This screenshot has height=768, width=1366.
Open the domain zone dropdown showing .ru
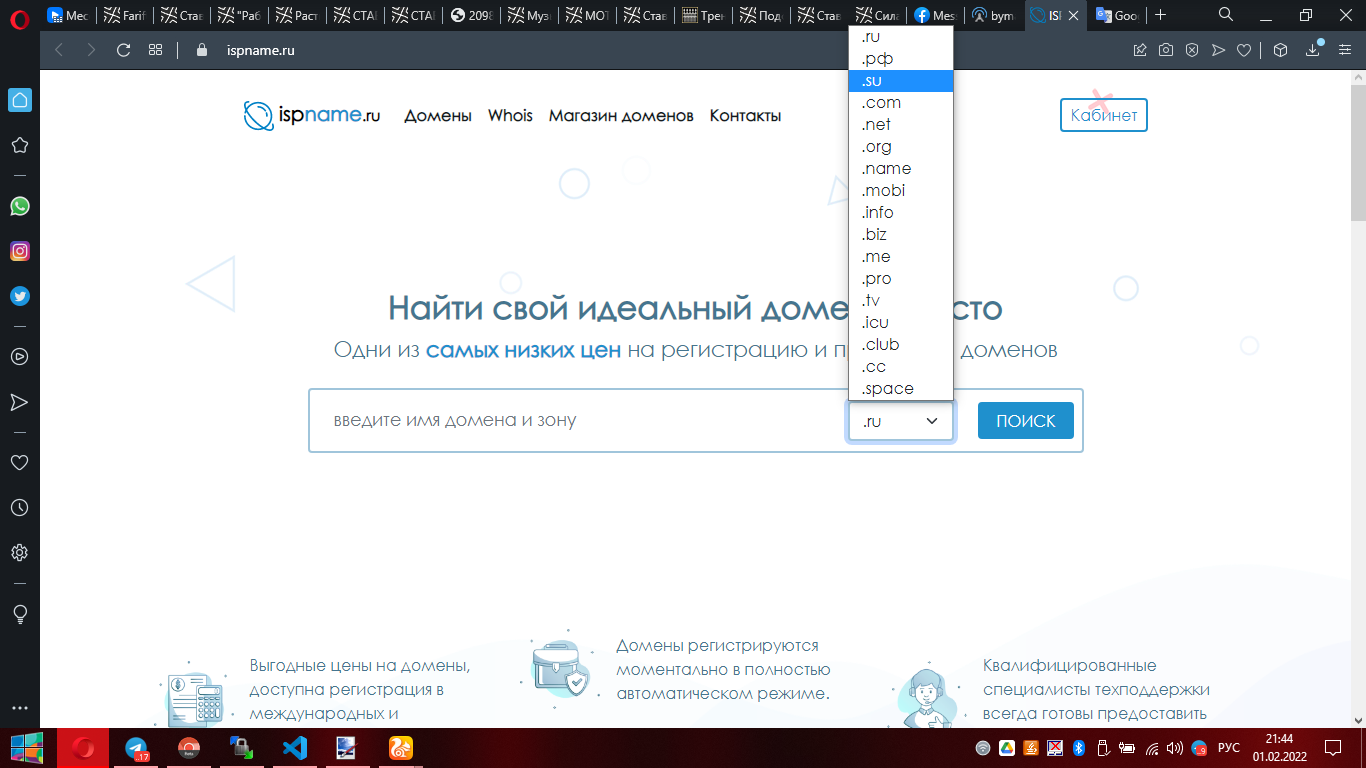tap(901, 421)
